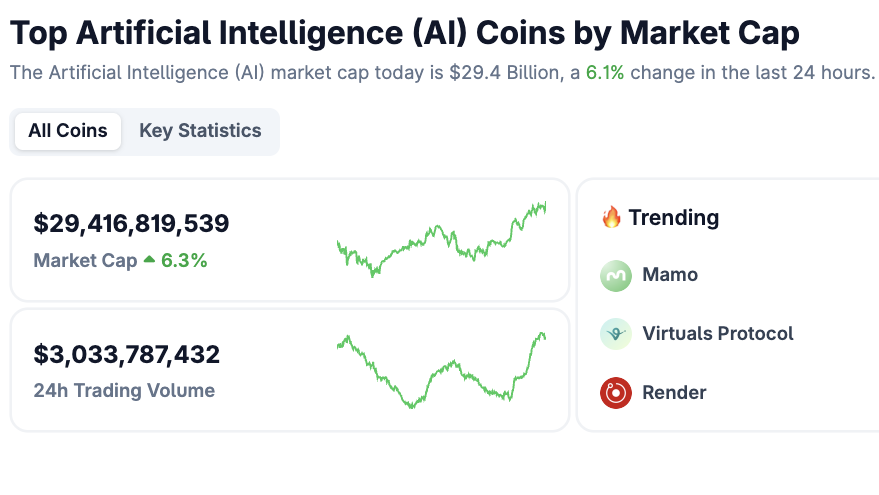Click the Render coin icon
The image size is (879, 495).
tap(616, 393)
